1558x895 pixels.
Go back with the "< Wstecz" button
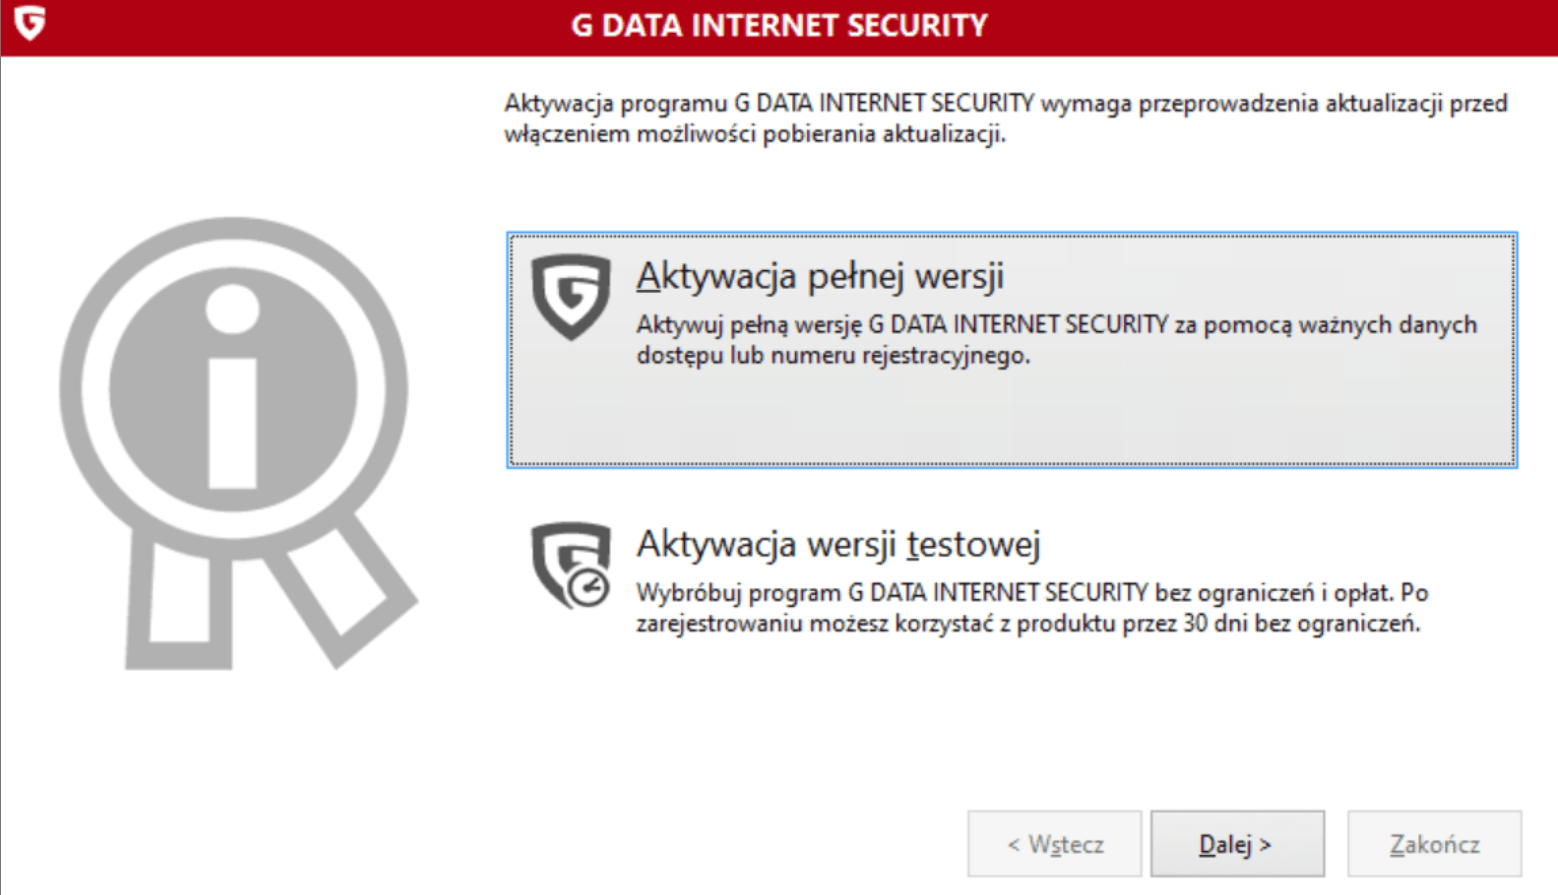click(x=1054, y=844)
